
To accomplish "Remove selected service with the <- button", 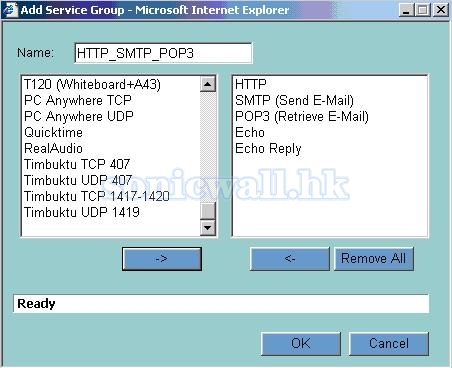I will coord(290,259).
